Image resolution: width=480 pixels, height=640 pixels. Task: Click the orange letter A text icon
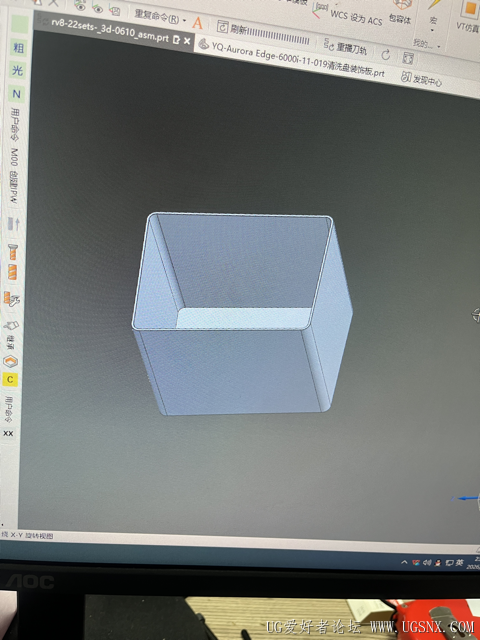point(198,23)
